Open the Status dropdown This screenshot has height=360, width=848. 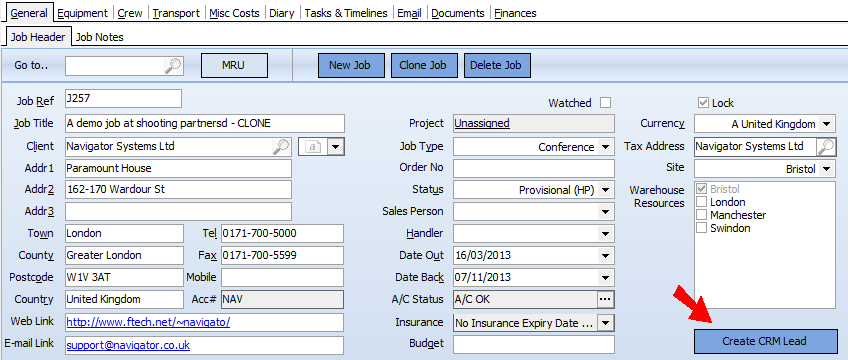[605, 190]
